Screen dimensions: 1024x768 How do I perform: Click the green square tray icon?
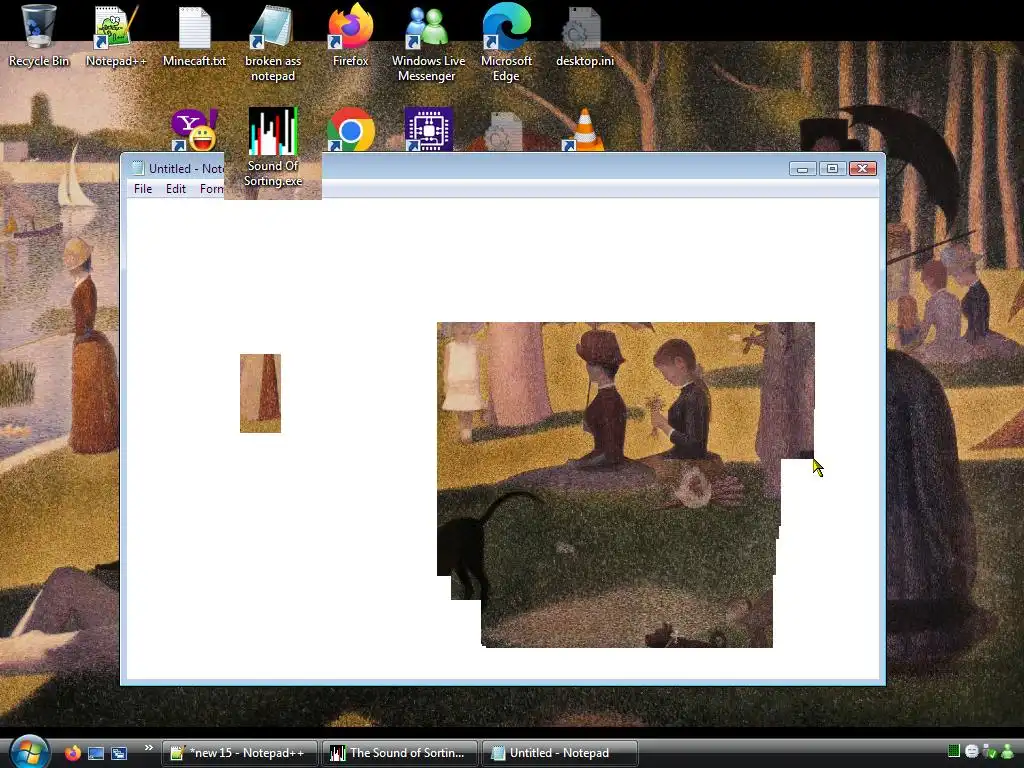(953, 751)
